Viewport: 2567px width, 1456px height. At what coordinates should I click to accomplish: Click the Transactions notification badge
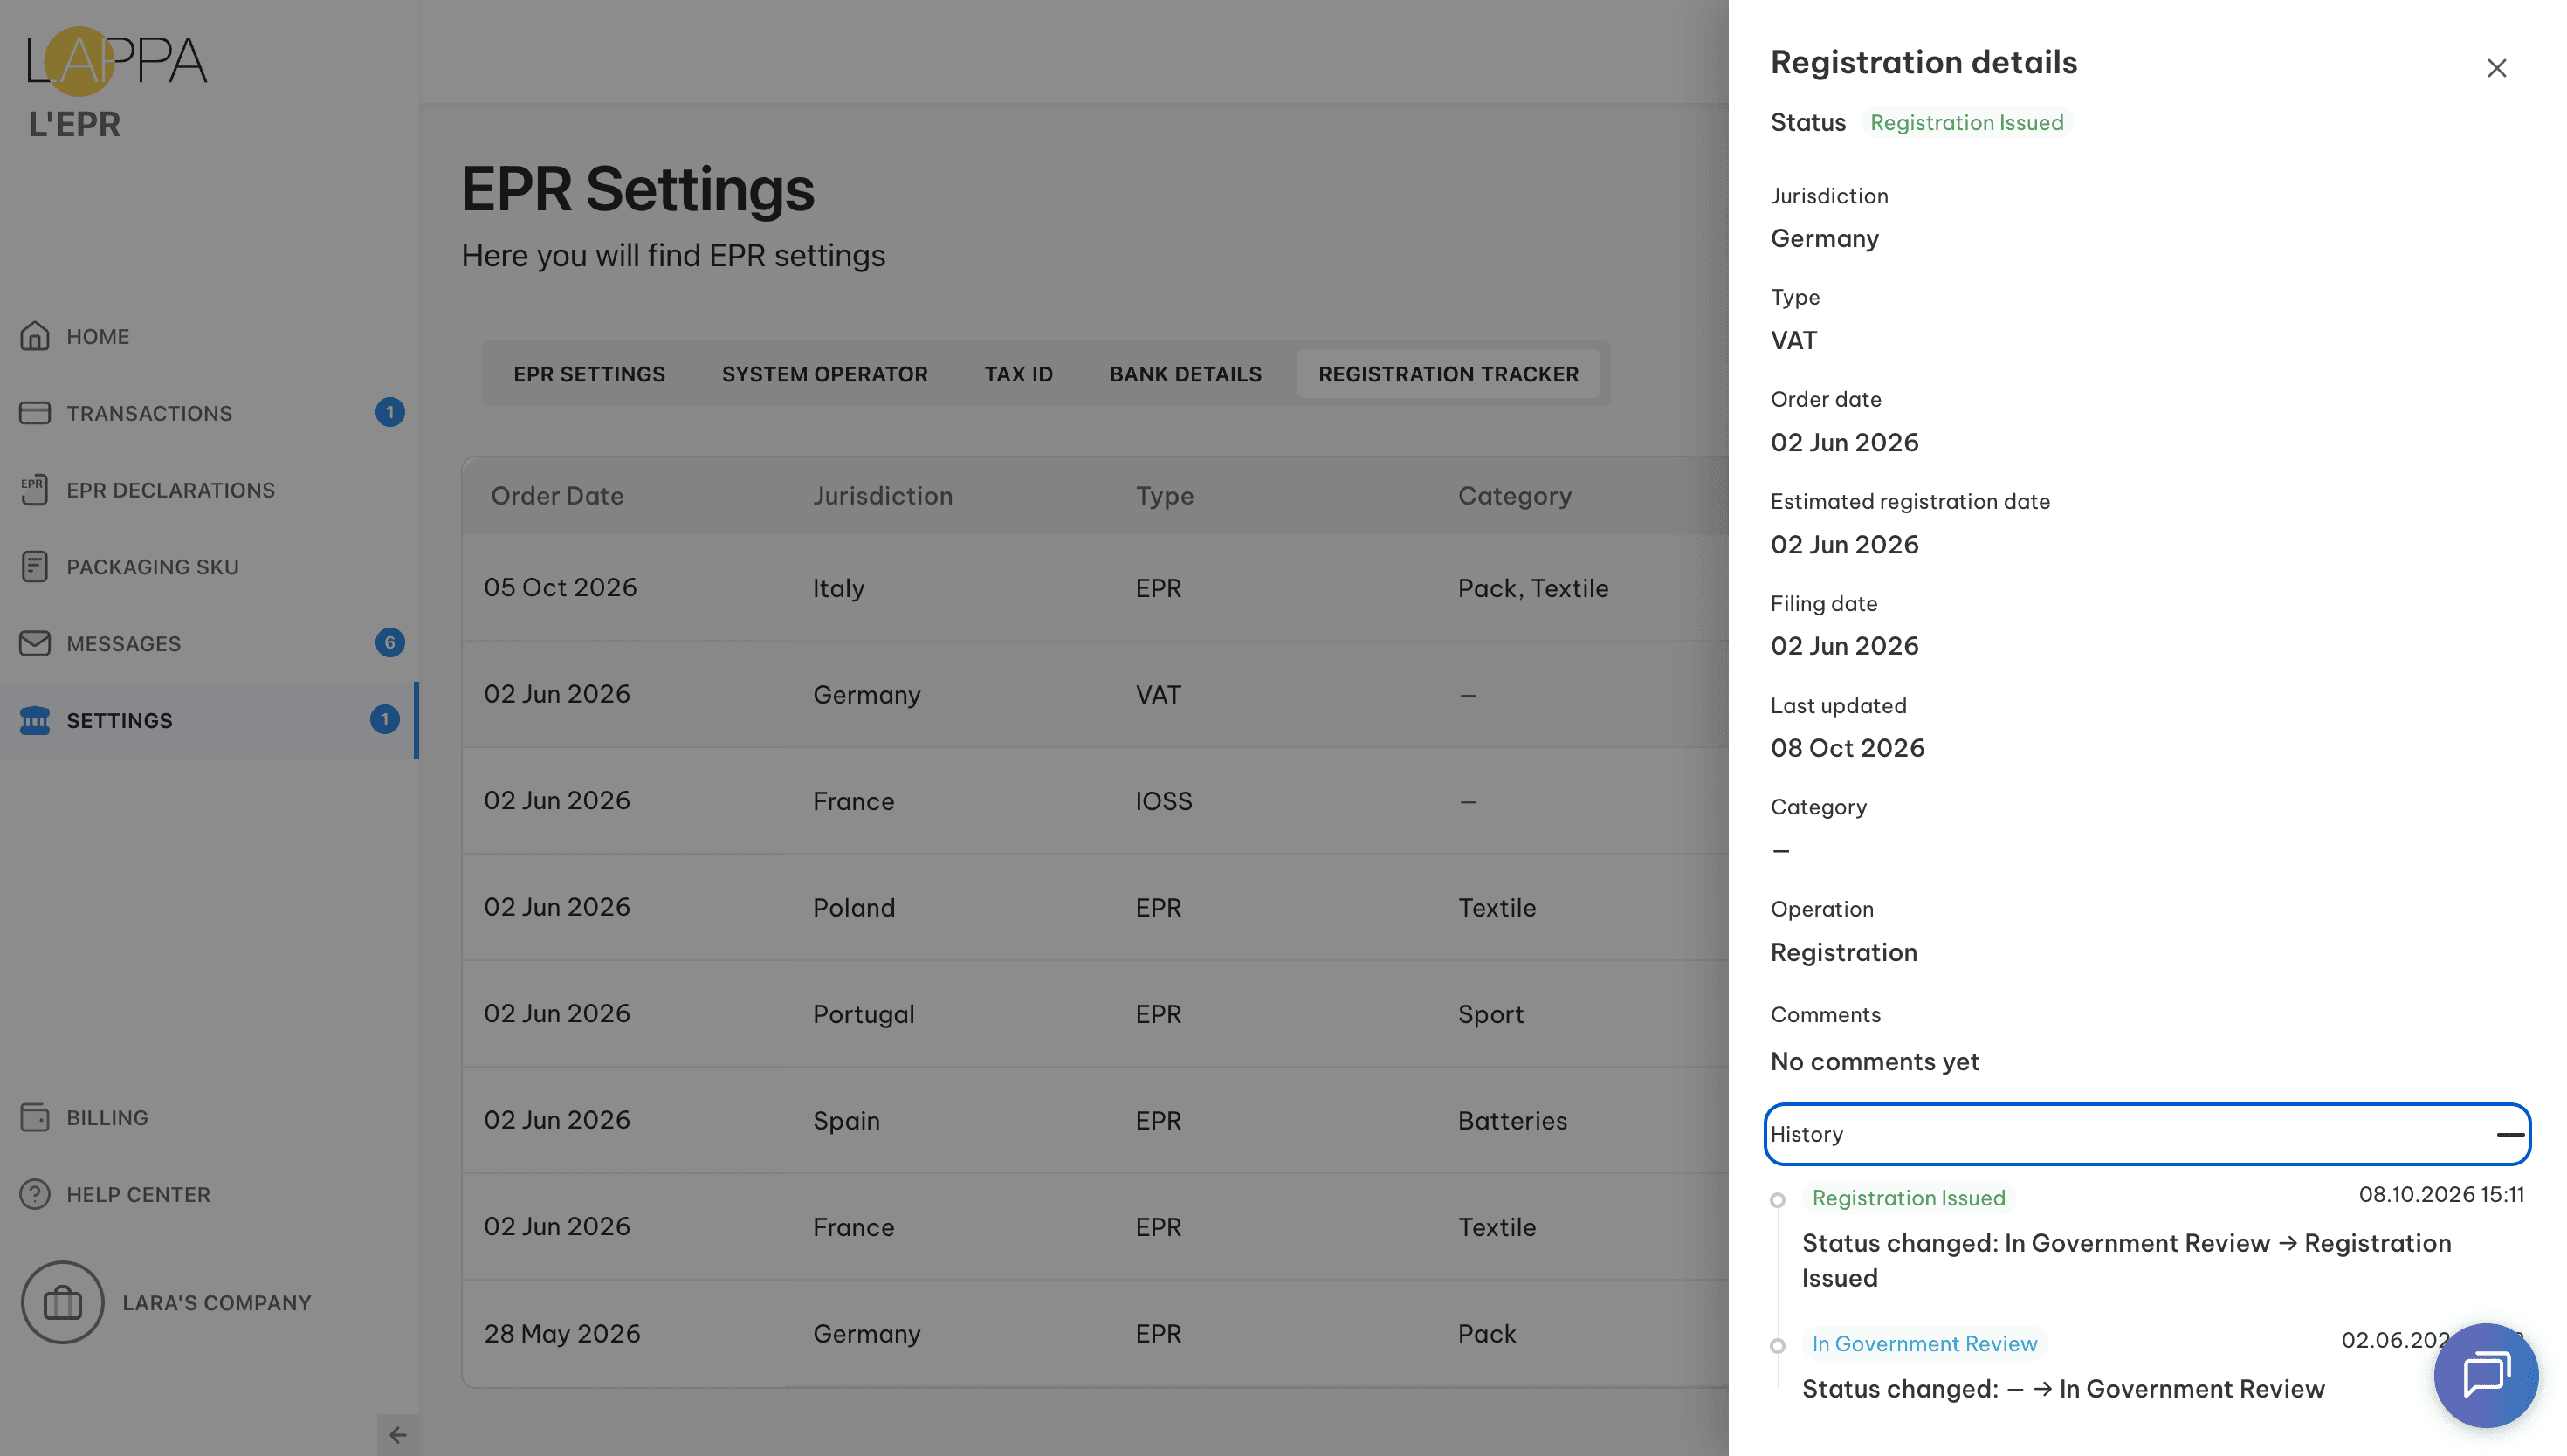tap(390, 412)
